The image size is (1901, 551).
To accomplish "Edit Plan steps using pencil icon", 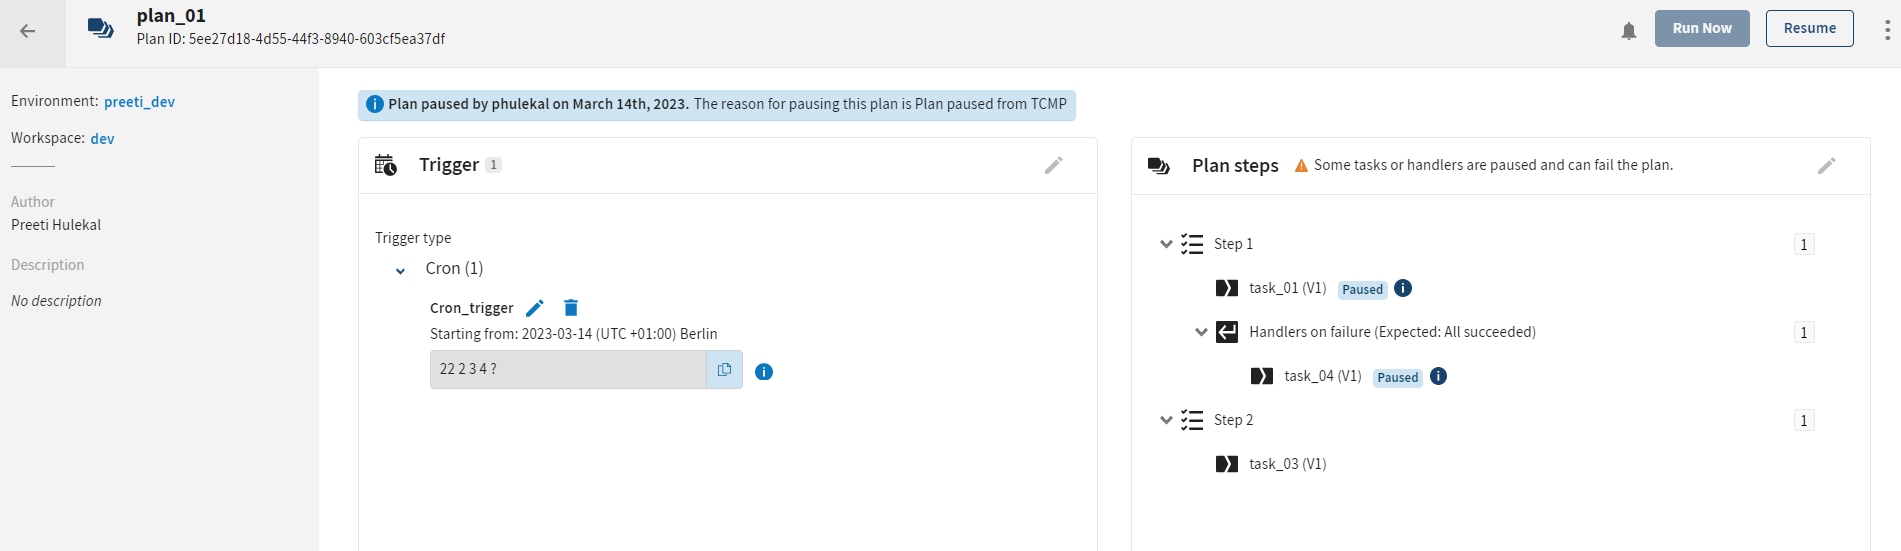I will pos(1826,166).
